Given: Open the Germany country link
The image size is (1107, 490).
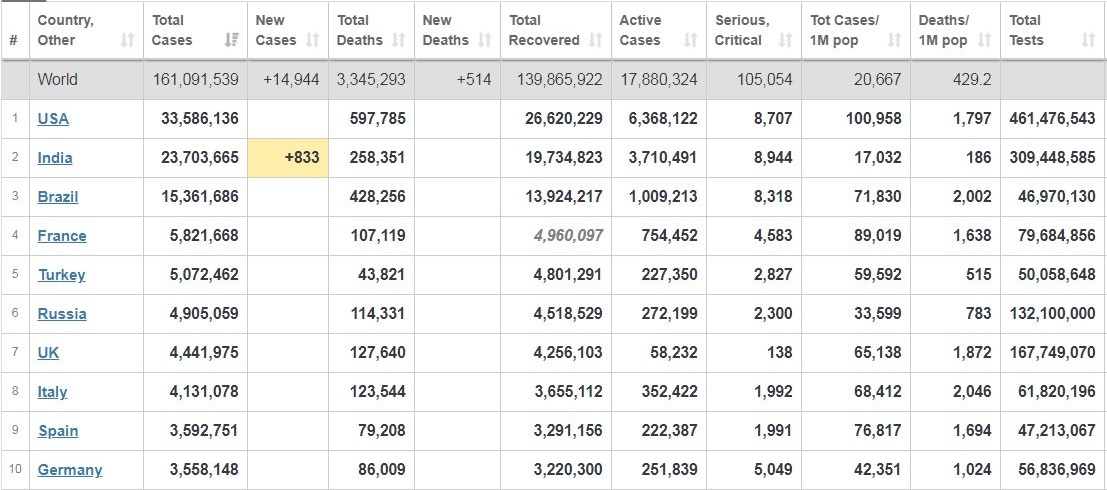Looking at the screenshot, I should (x=70, y=470).
